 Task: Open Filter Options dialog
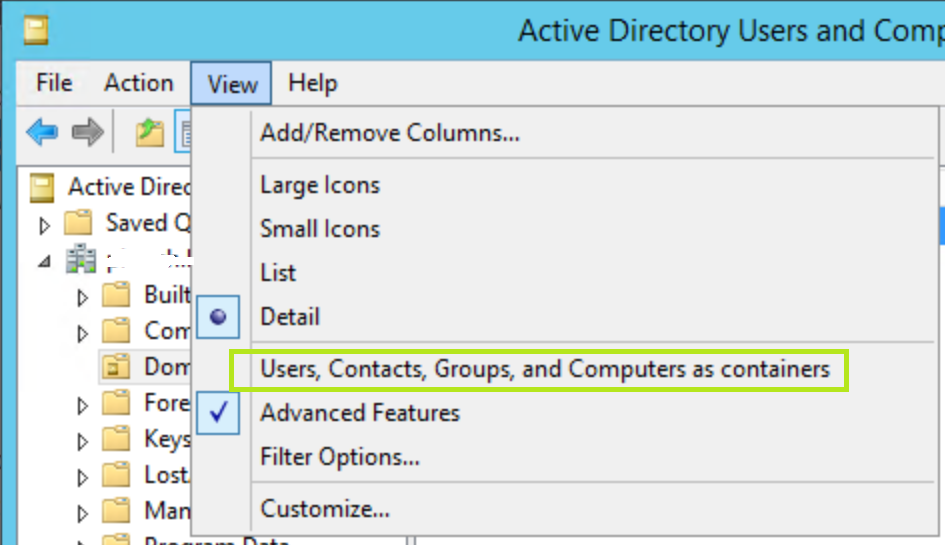pos(340,457)
